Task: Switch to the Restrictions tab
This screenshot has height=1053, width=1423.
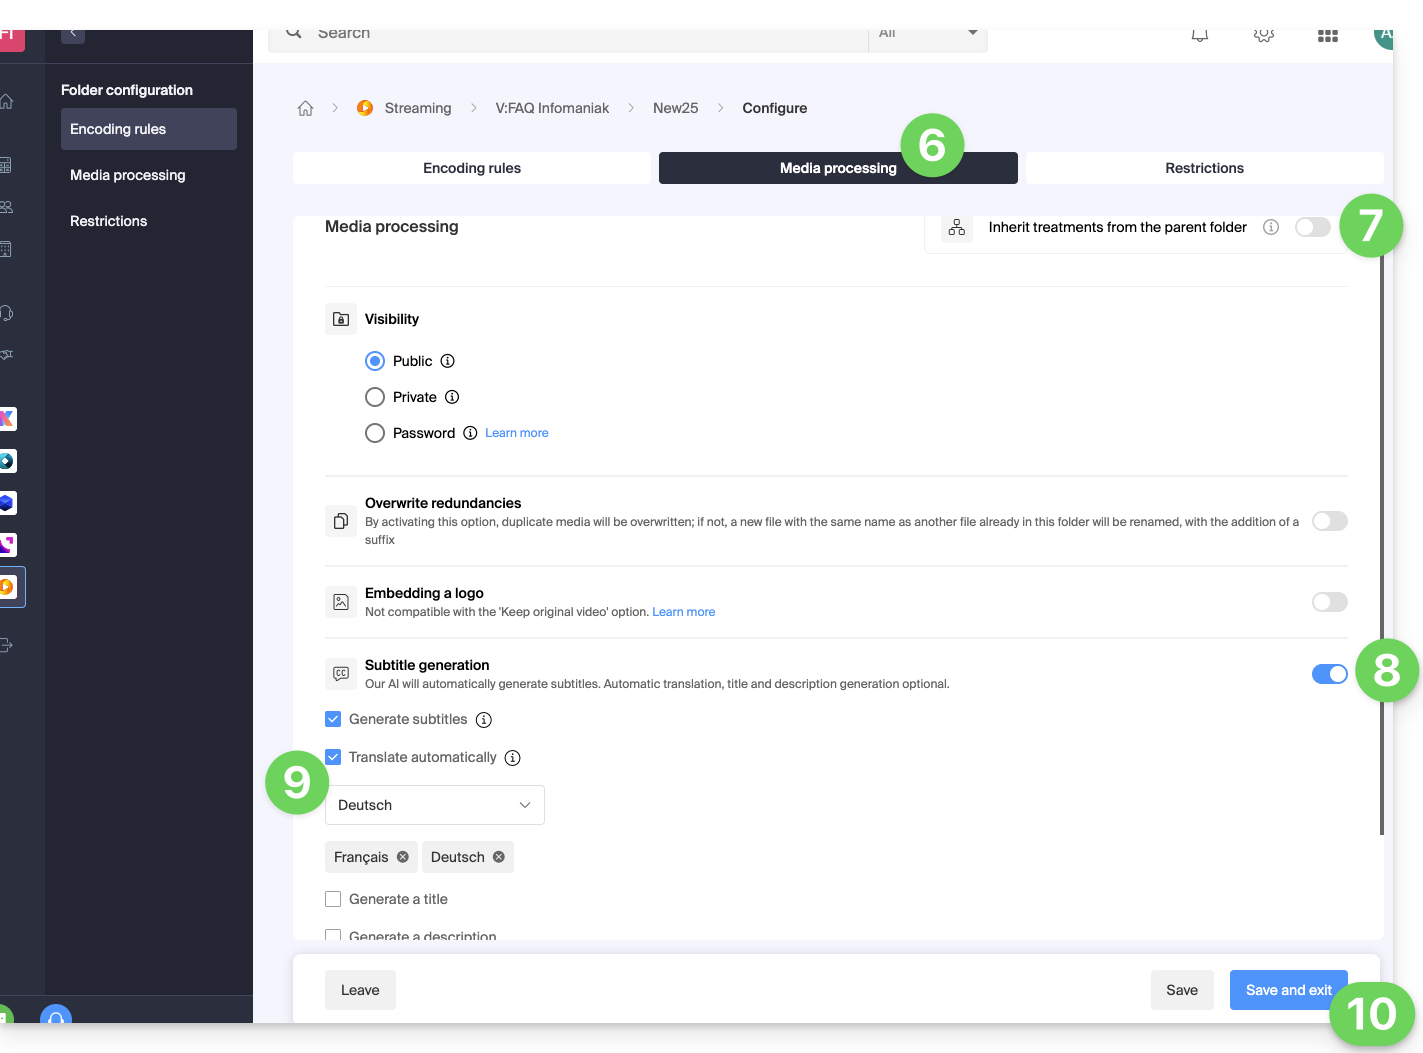Action: (x=1204, y=168)
